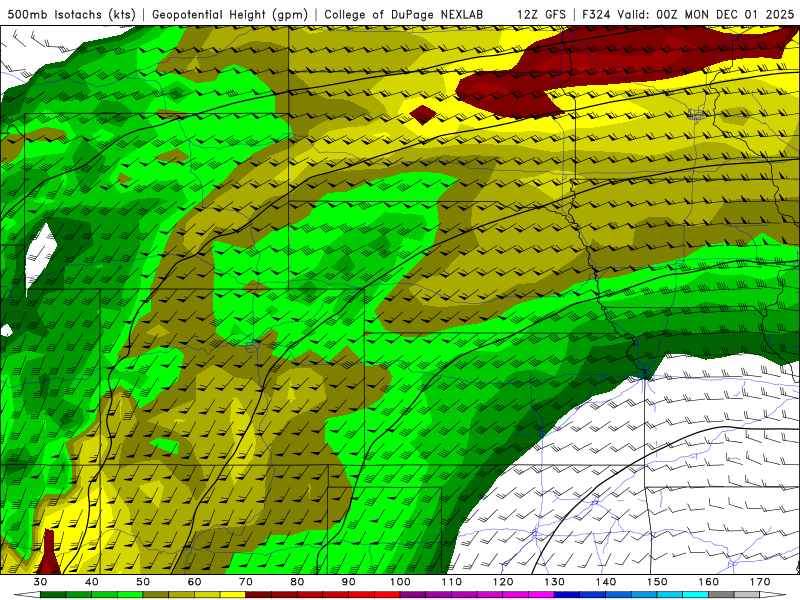800x600 pixels.
Task: Click the '500mb Isotachs (kts)' title text
Action: (71, 15)
